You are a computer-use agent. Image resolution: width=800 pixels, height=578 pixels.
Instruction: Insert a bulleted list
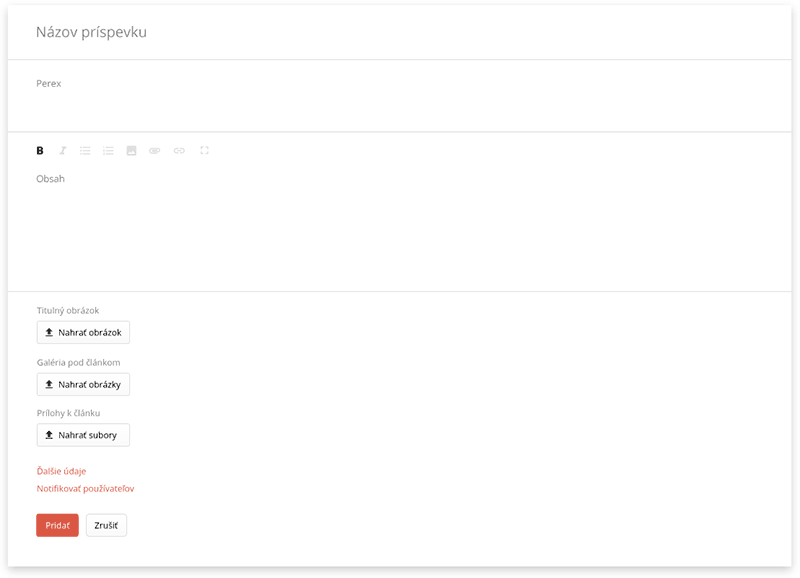(x=85, y=150)
